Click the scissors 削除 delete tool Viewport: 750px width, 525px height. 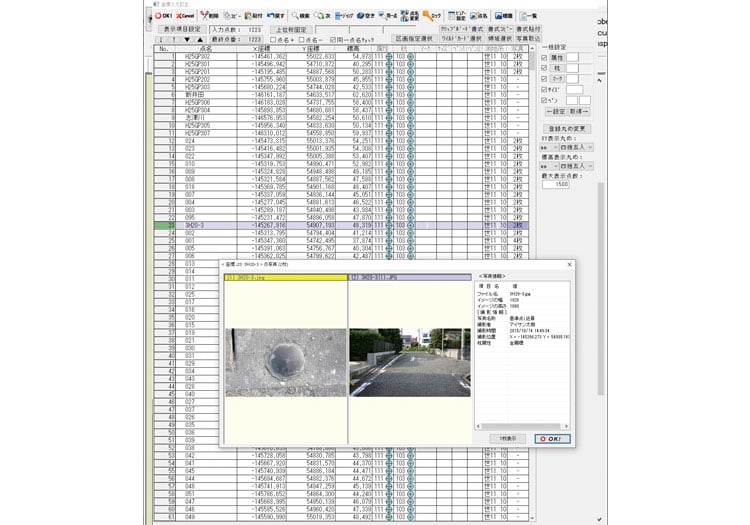click(210, 16)
